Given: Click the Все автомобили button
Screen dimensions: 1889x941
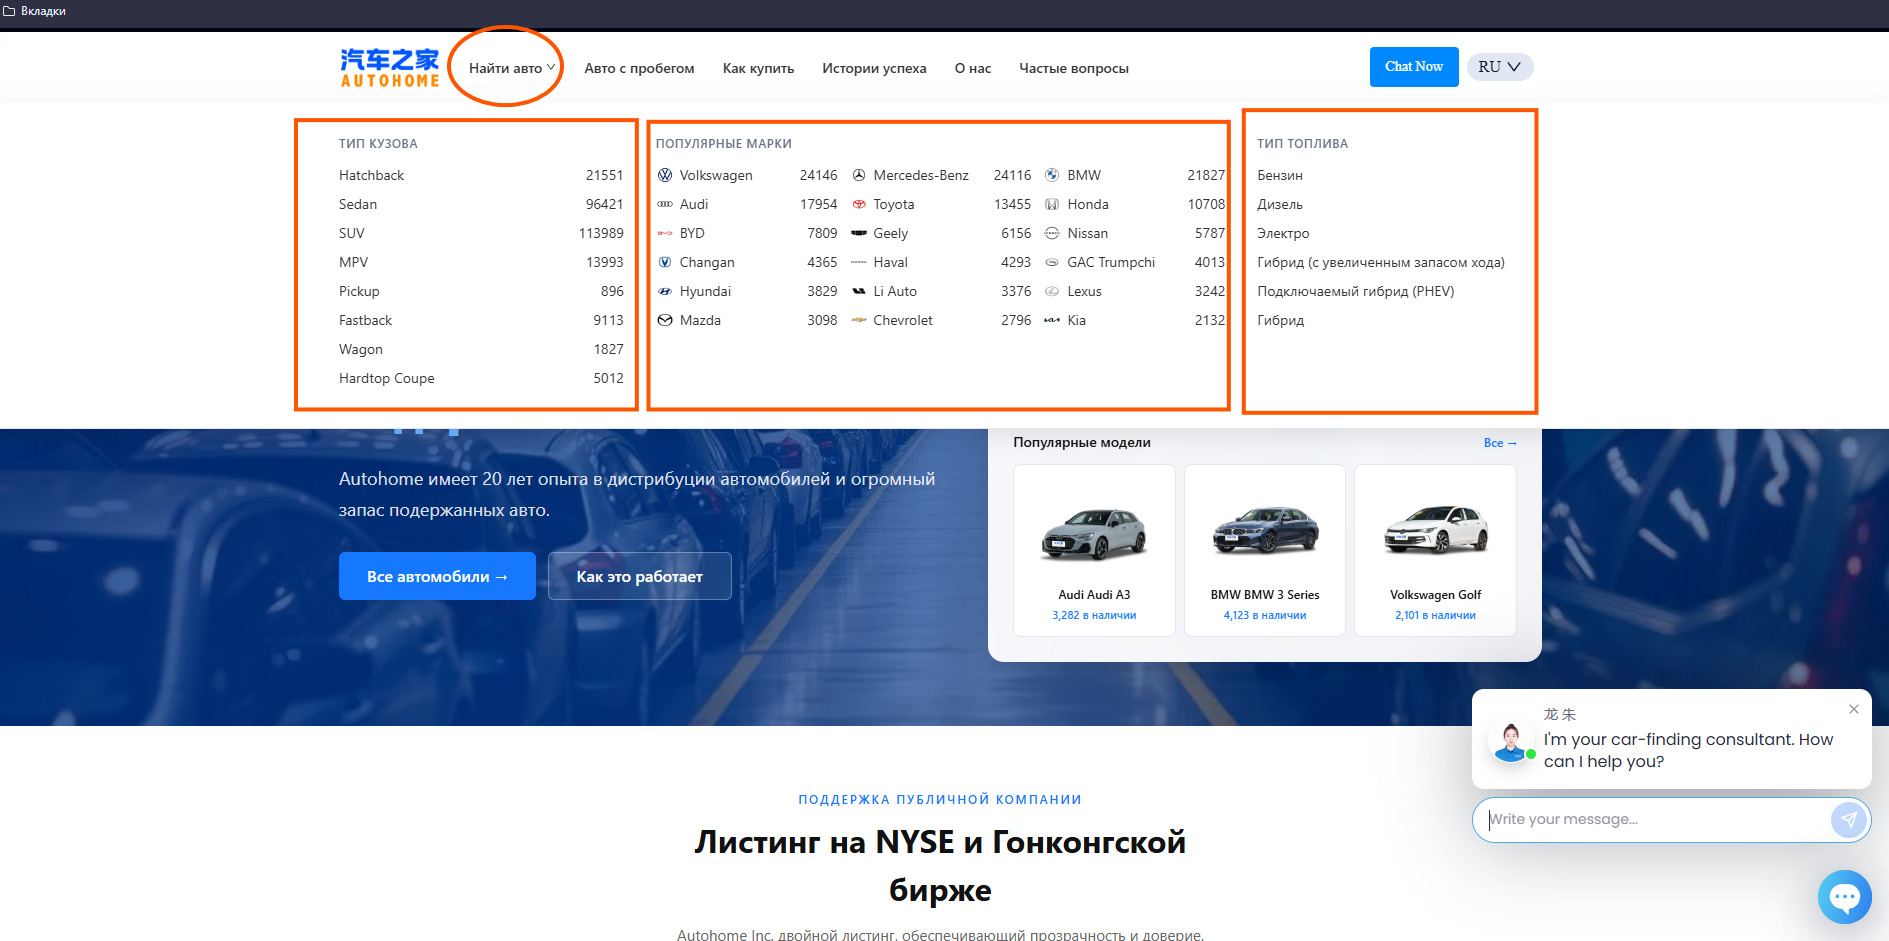Looking at the screenshot, I should point(437,576).
